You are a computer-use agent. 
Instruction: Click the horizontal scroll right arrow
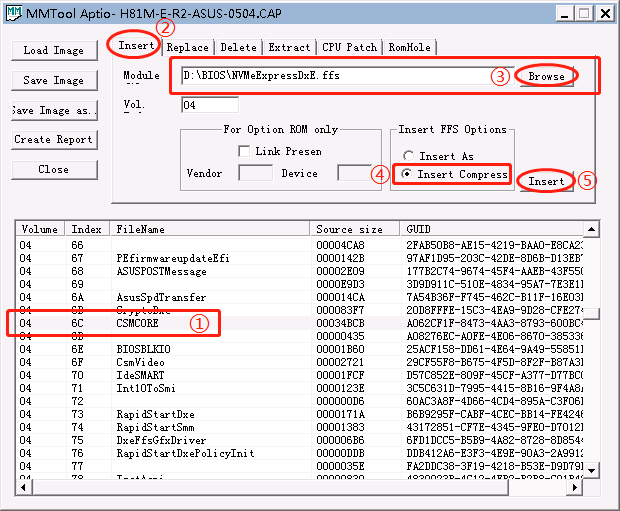pos(575,487)
